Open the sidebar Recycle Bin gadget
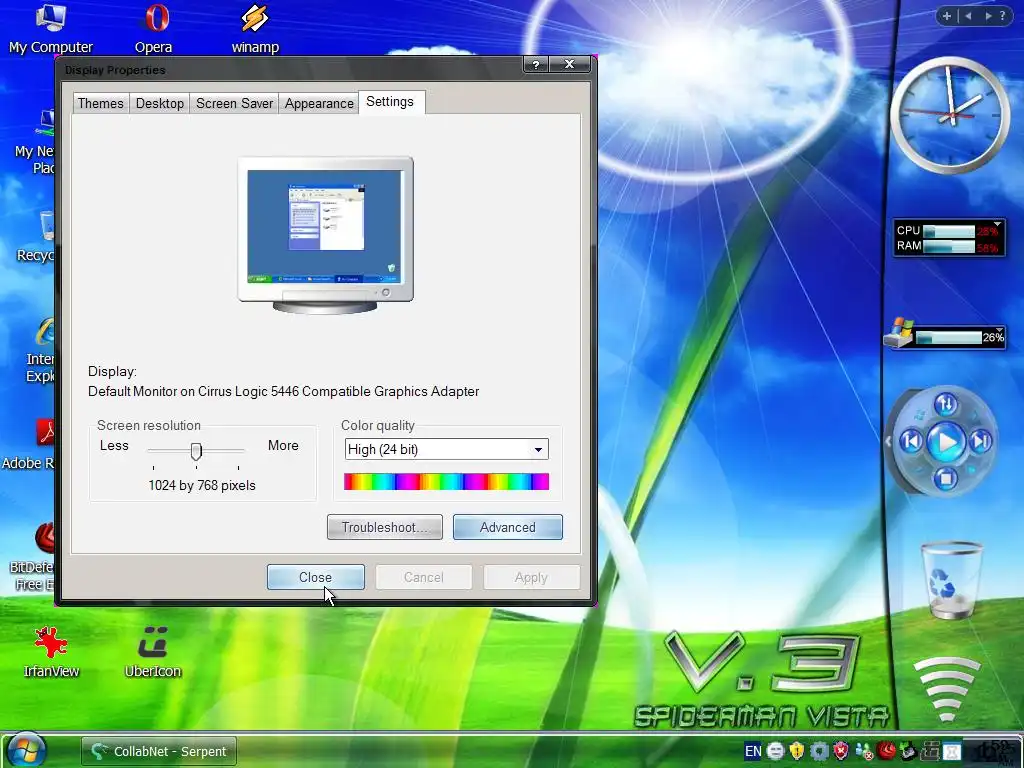The height and width of the screenshot is (768, 1024). (950, 580)
